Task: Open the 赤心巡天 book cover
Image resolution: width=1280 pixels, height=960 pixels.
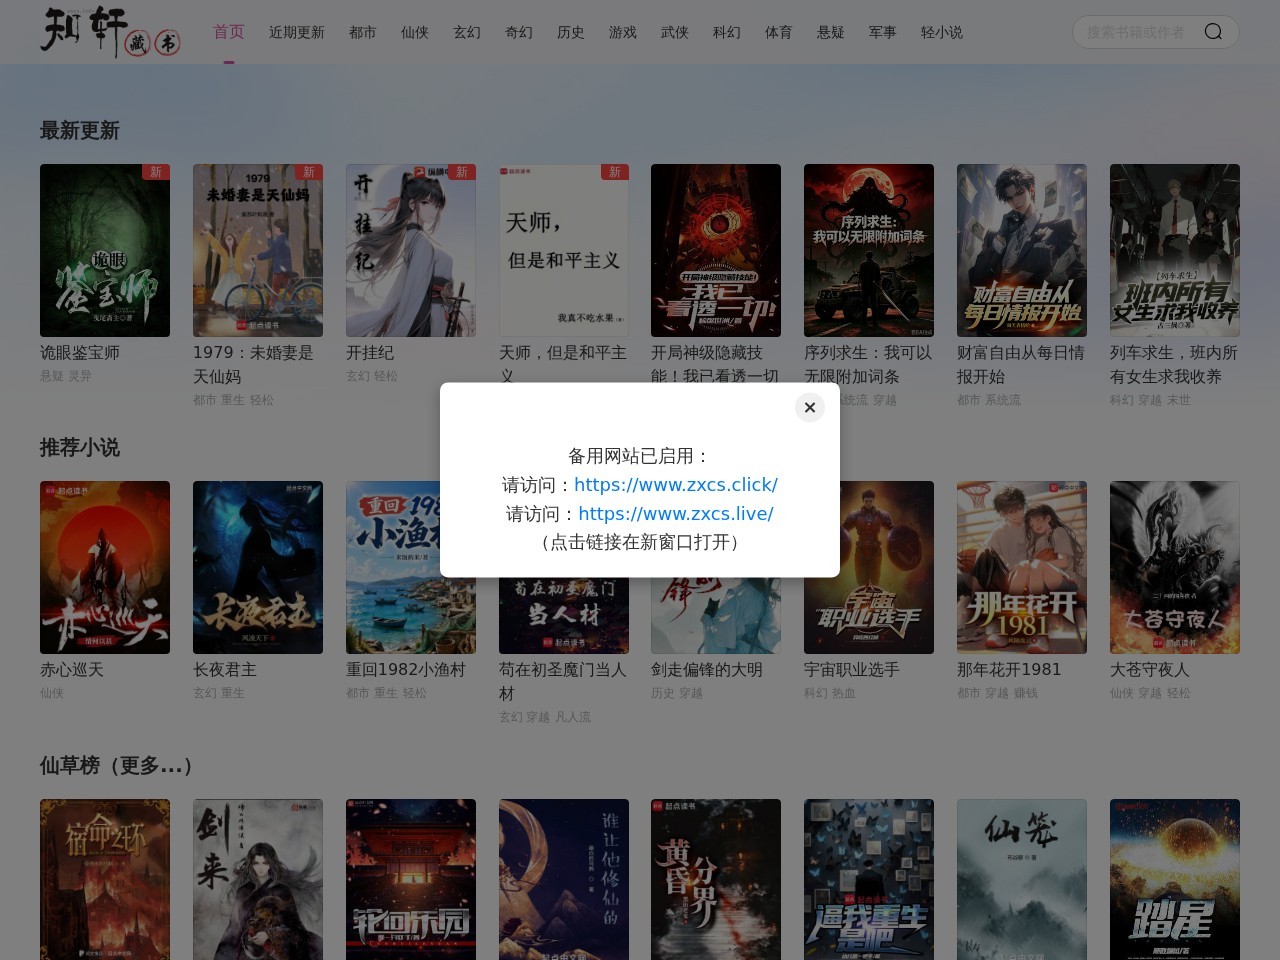Action: pos(105,567)
